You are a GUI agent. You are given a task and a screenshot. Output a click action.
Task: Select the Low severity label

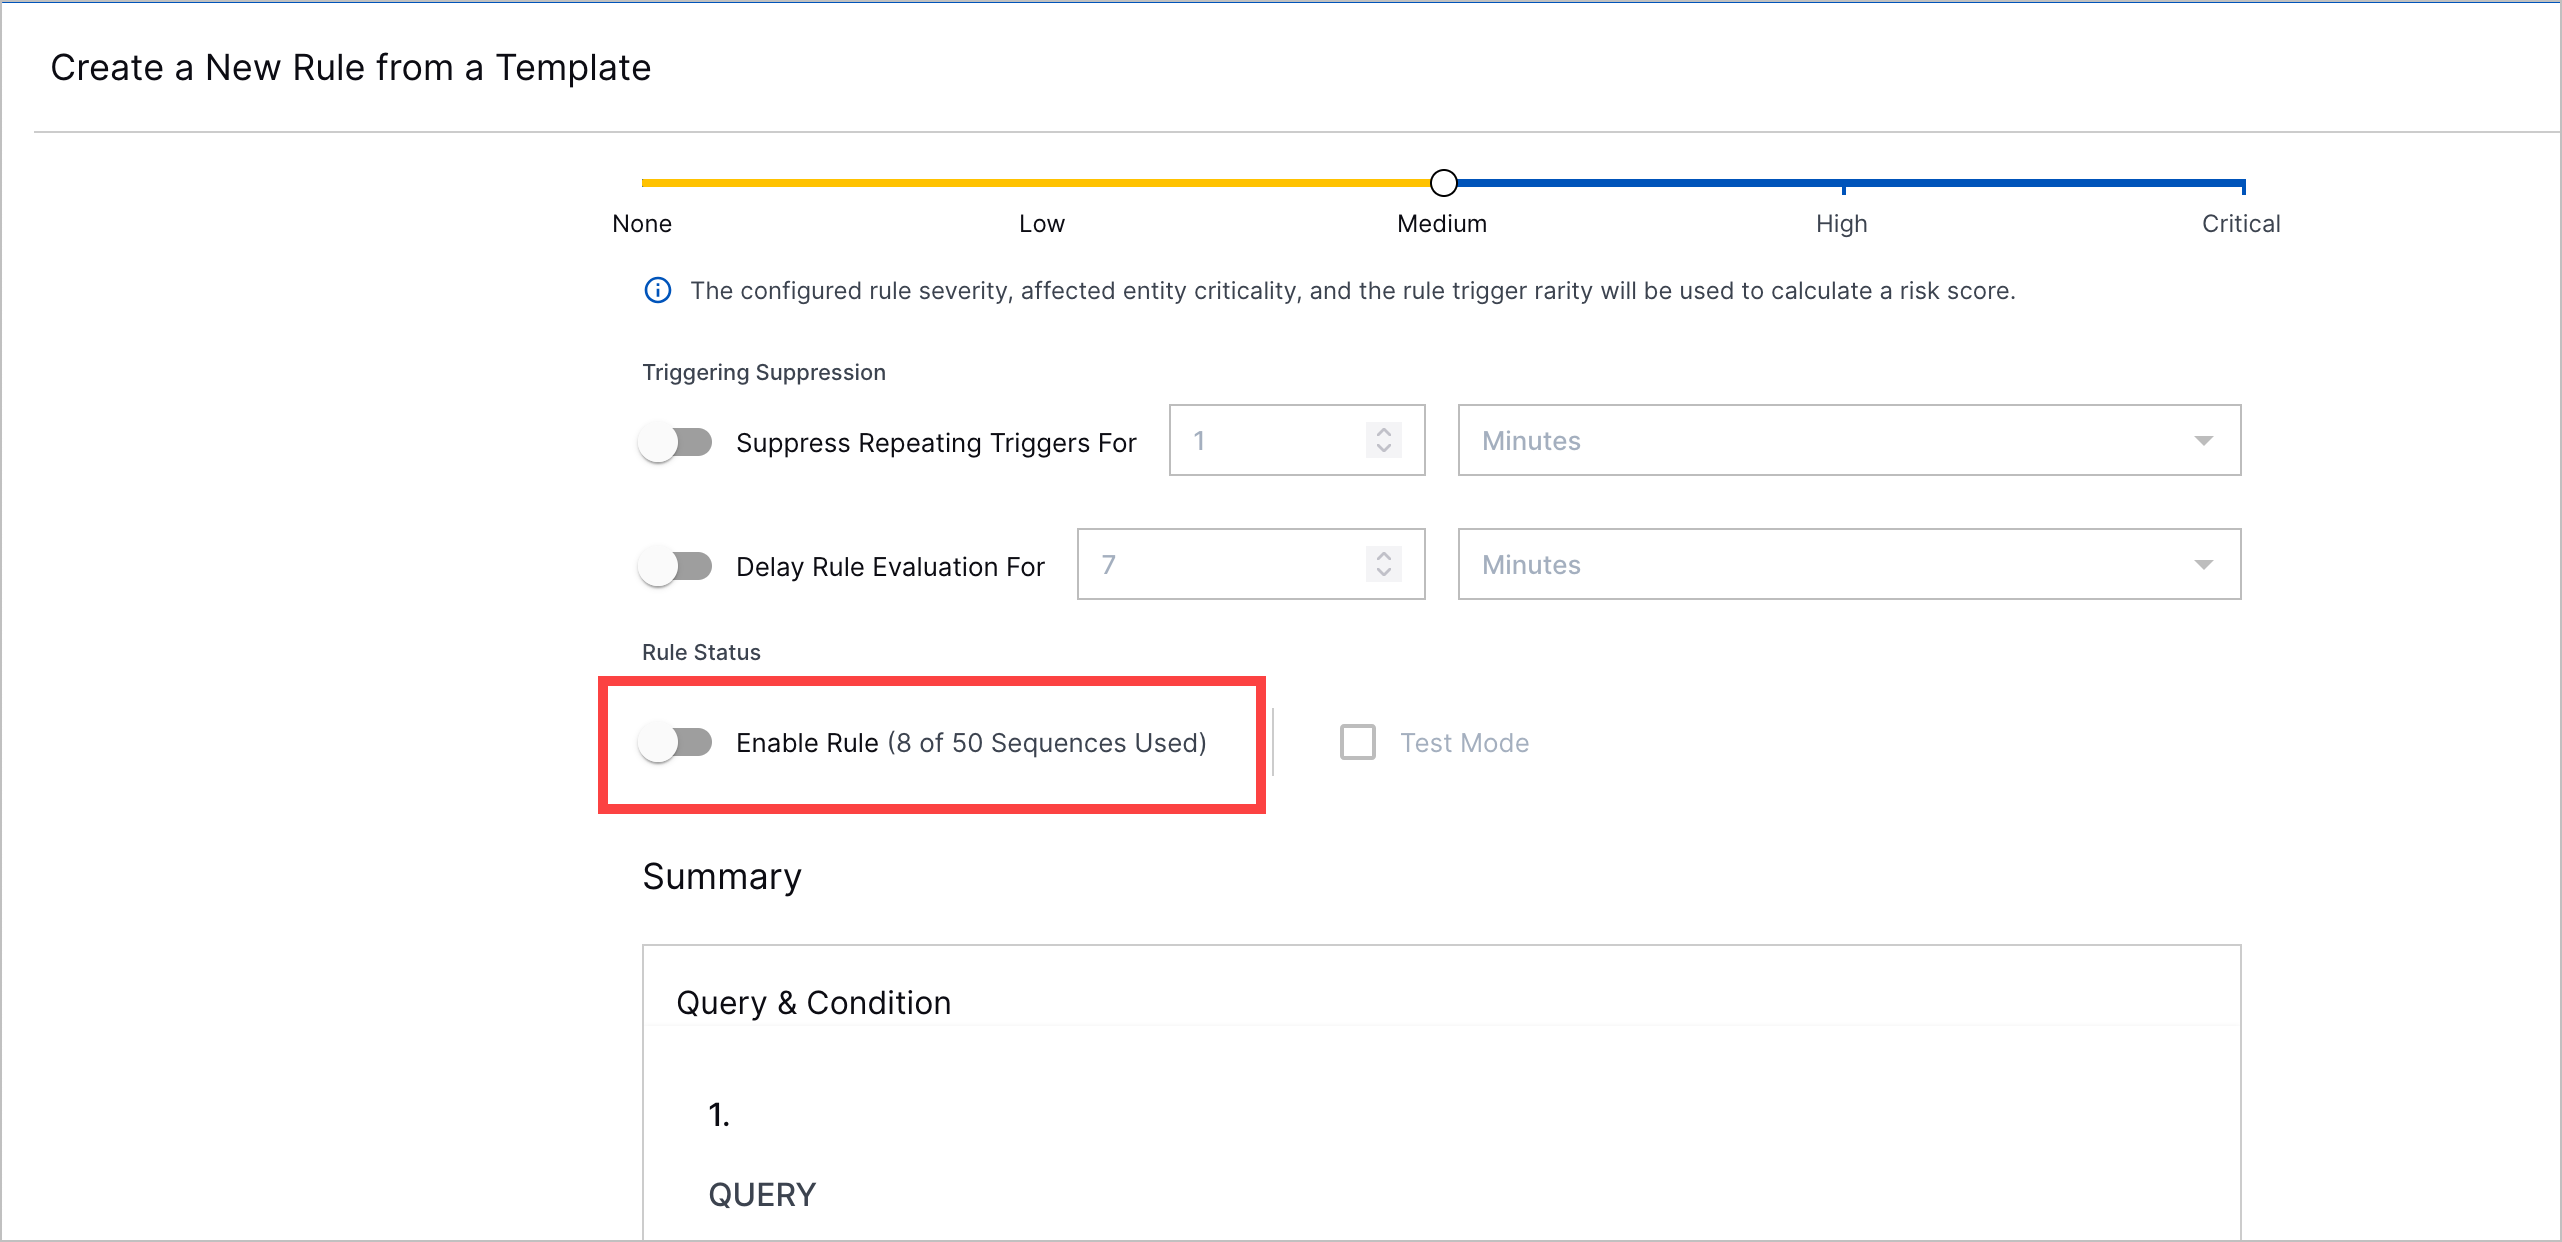point(1042,224)
